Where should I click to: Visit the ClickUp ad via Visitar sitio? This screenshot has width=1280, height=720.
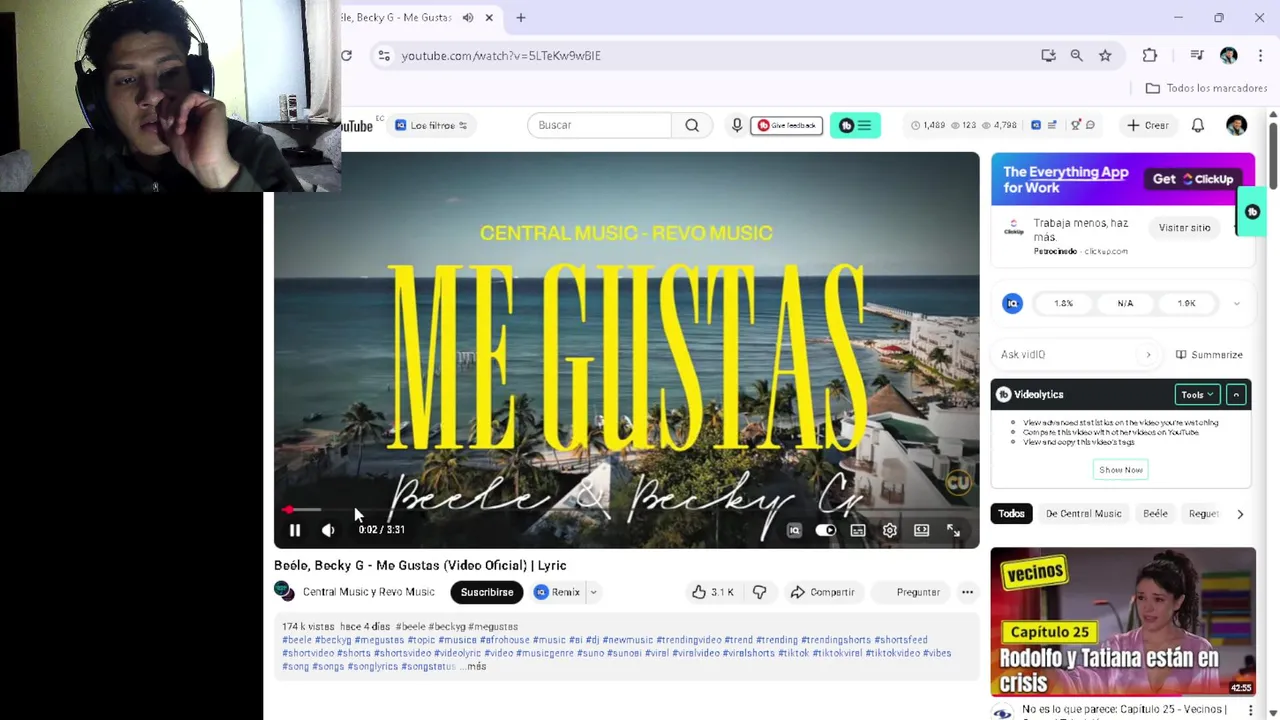click(x=1184, y=227)
